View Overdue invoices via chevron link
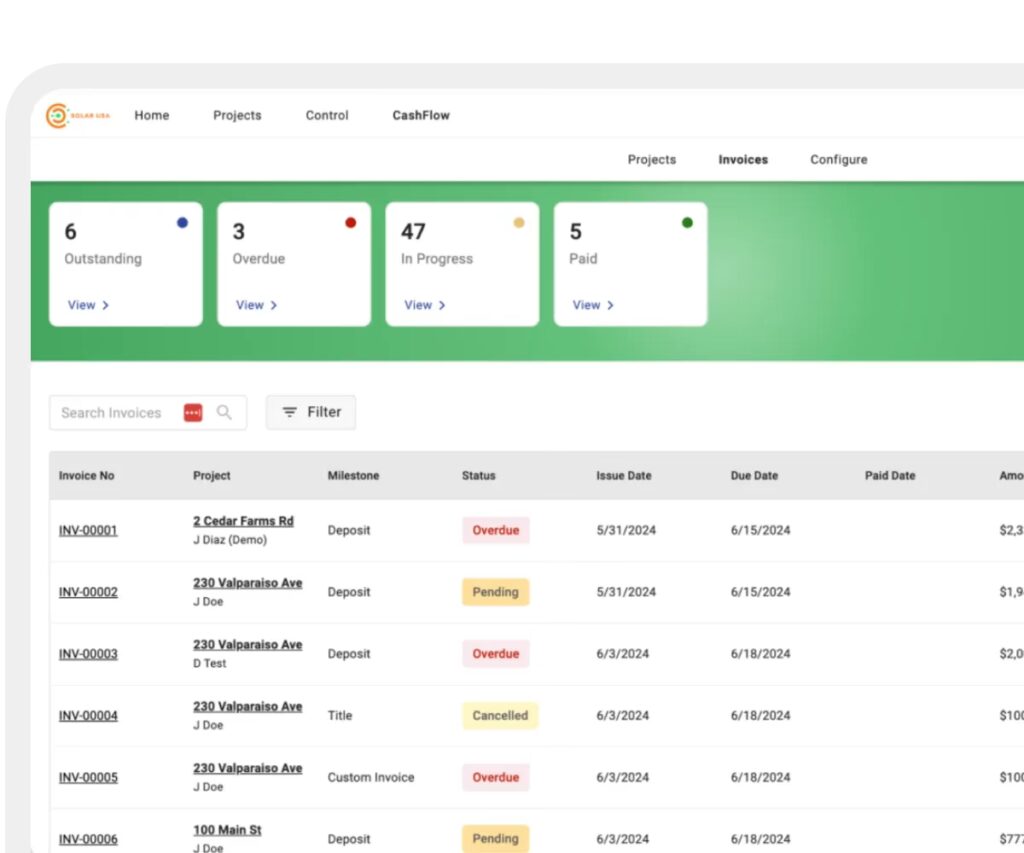 pyautogui.click(x=256, y=305)
